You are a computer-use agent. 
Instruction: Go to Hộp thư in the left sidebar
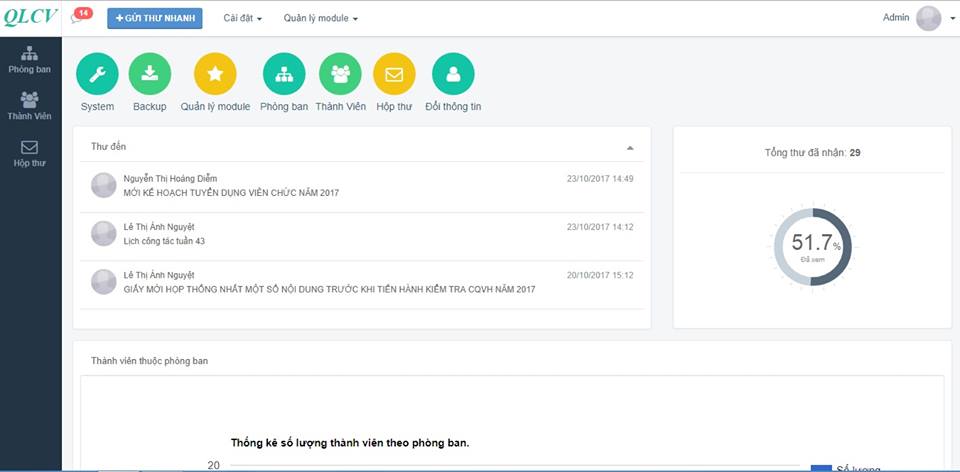(30, 153)
